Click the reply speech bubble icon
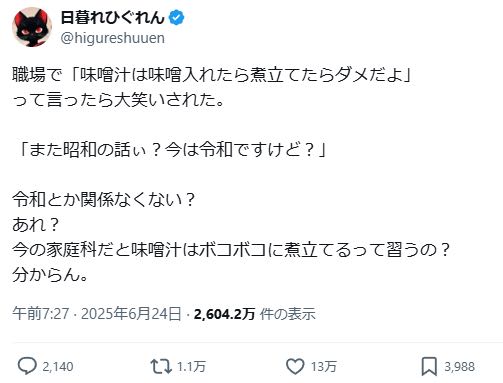This screenshot has height=383, width=503. [27, 366]
